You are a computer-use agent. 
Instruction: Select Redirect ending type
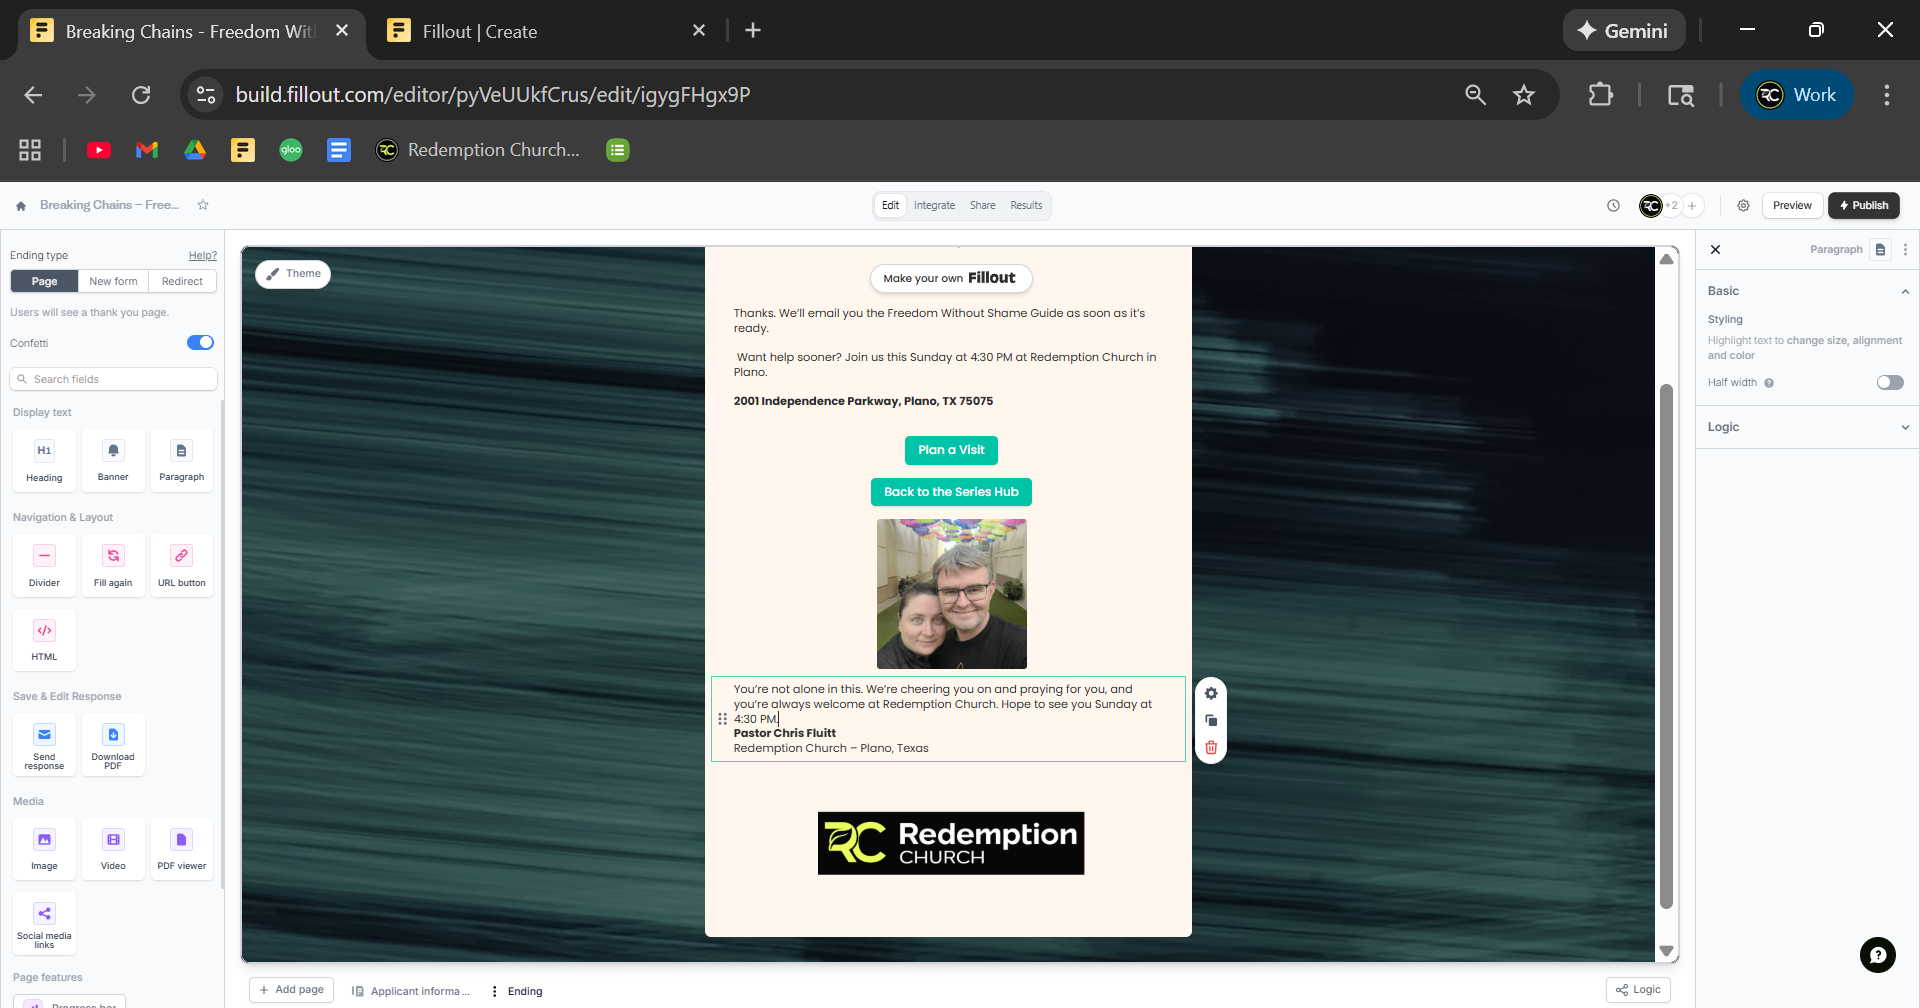[182, 282]
